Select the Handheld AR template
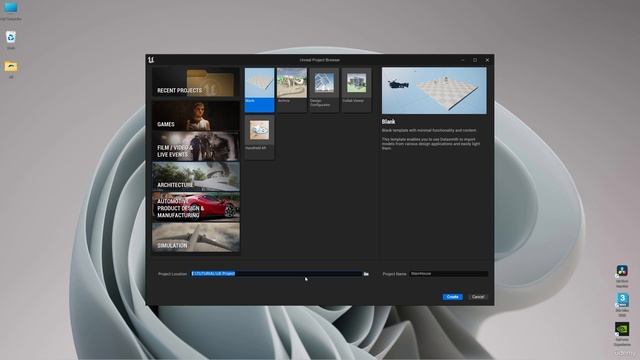The width and height of the screenshot is (640, 360). pyautogui.click(x=260, y=137)
